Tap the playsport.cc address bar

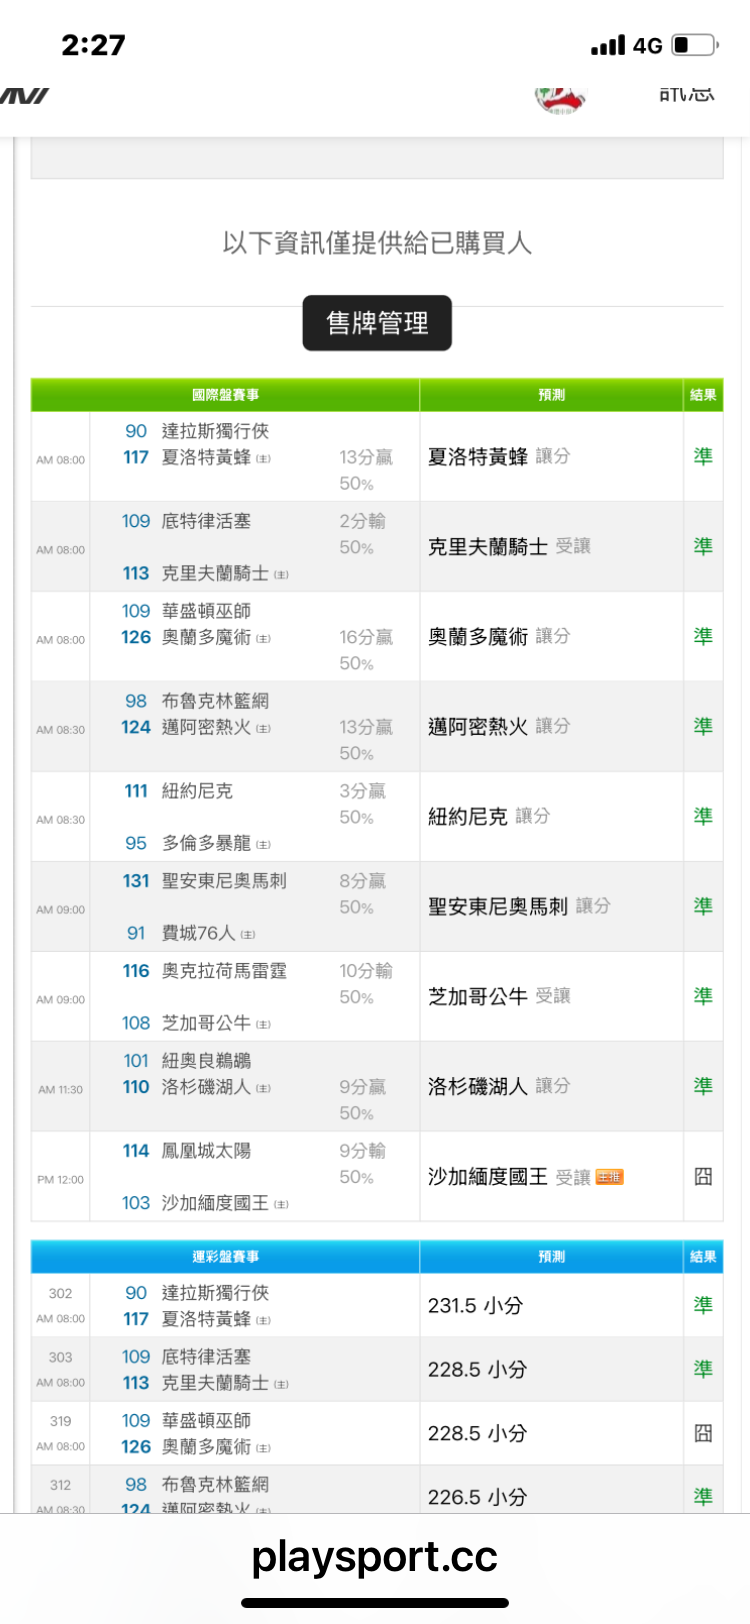click(375, 1556)
